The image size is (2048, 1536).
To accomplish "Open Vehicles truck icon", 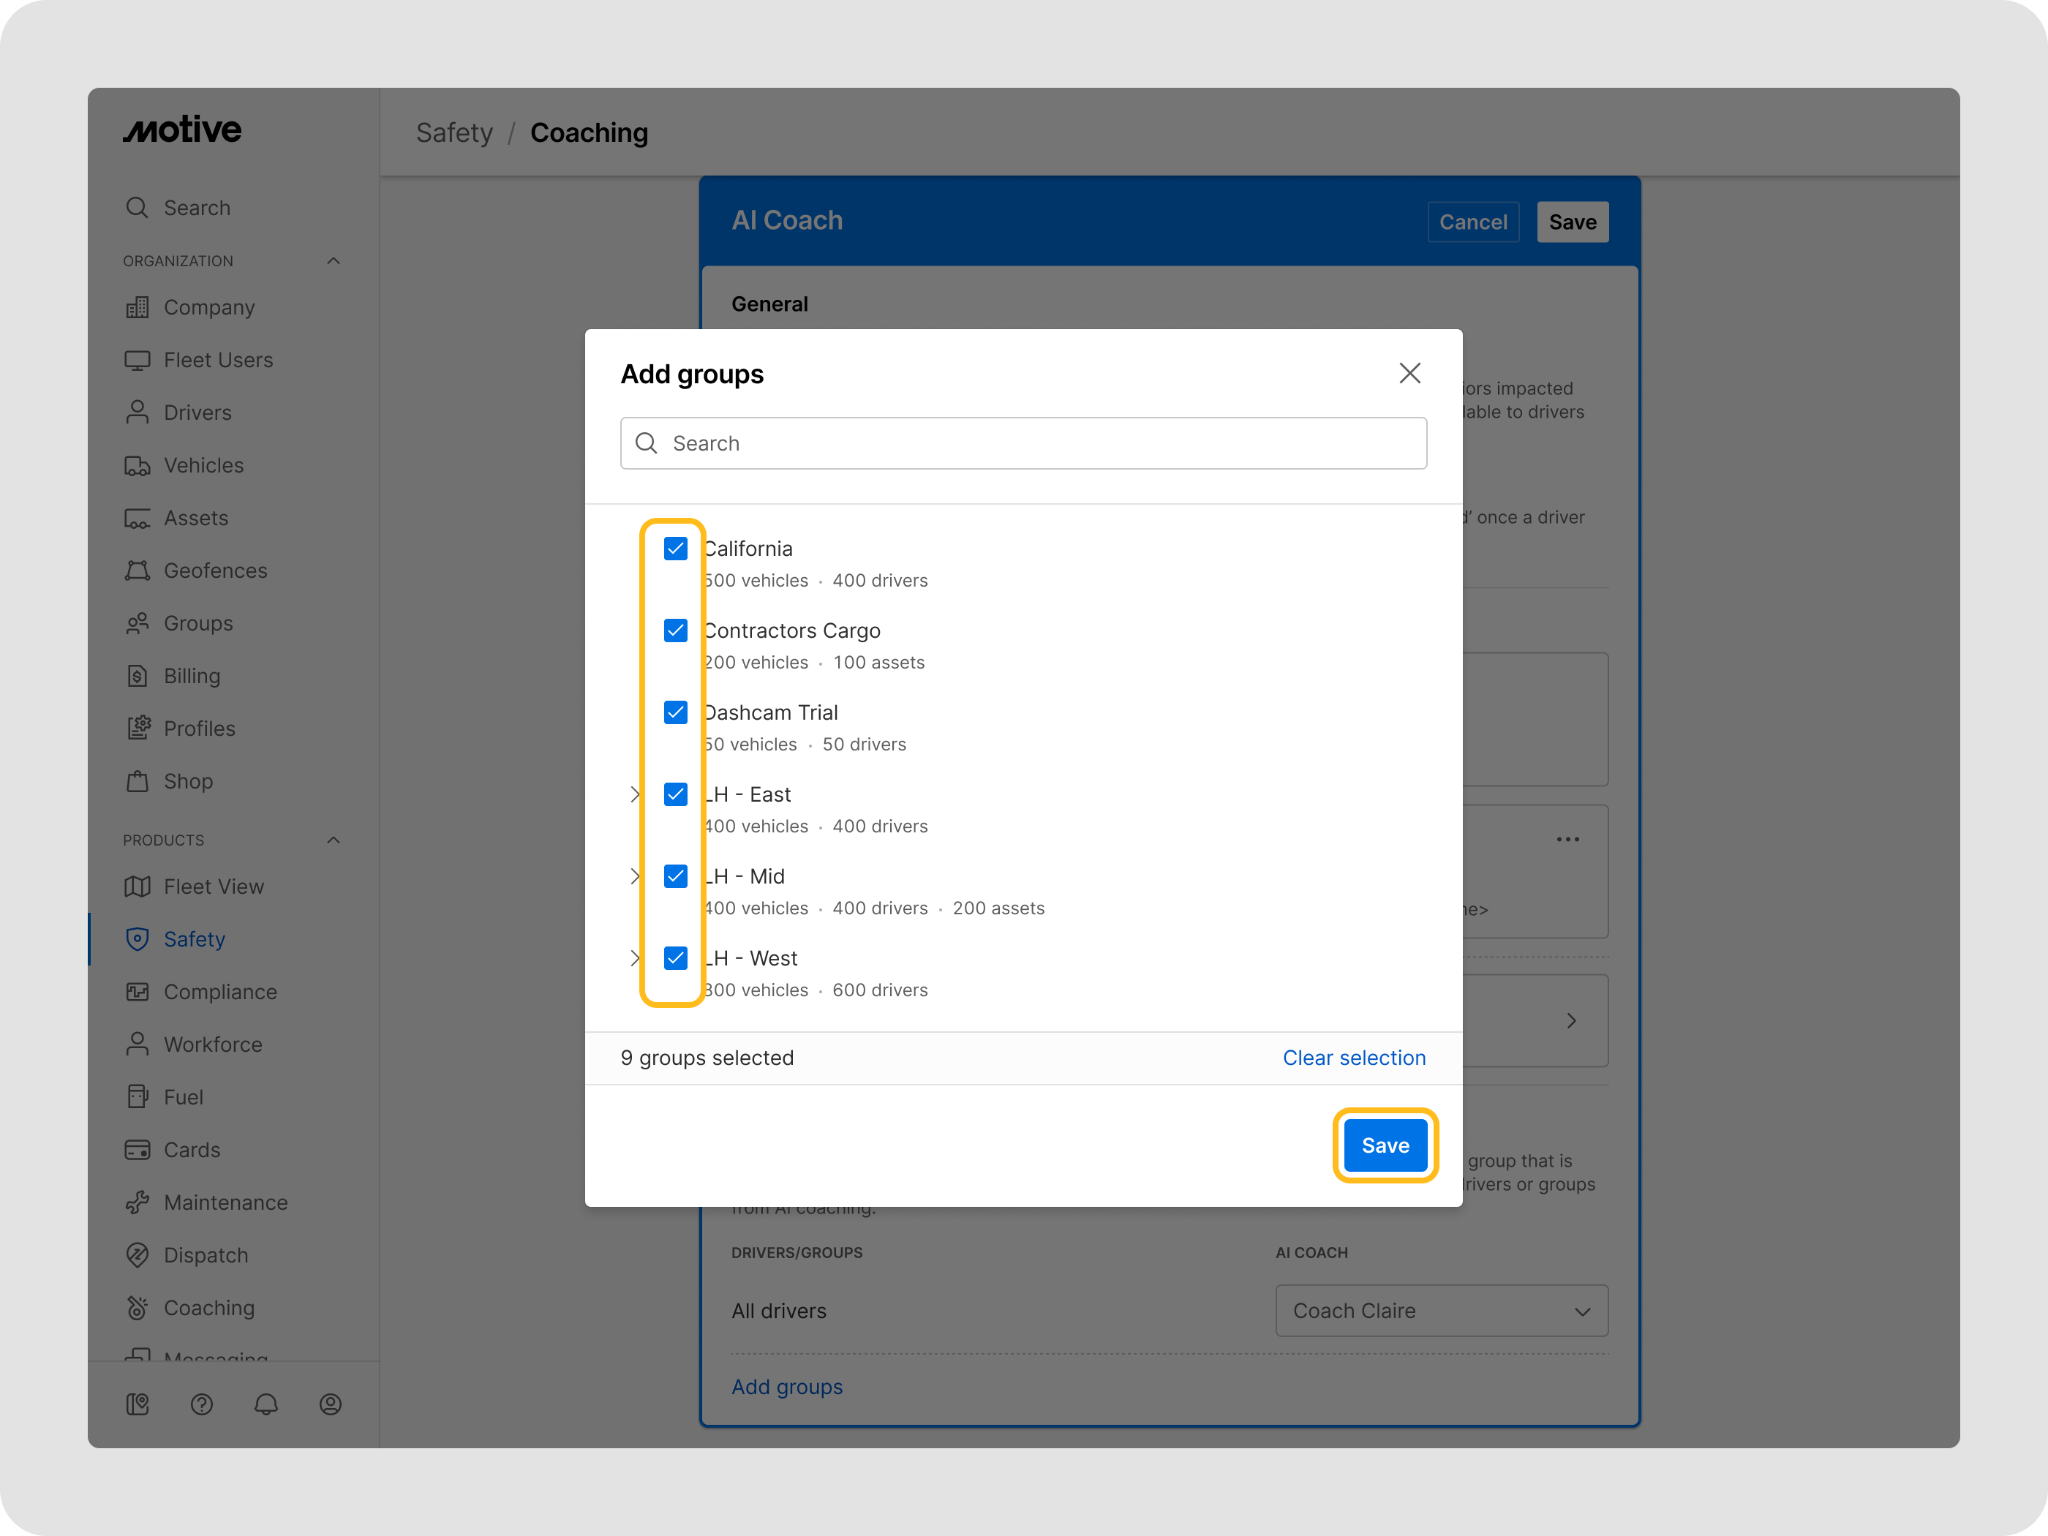I will 137,465.
